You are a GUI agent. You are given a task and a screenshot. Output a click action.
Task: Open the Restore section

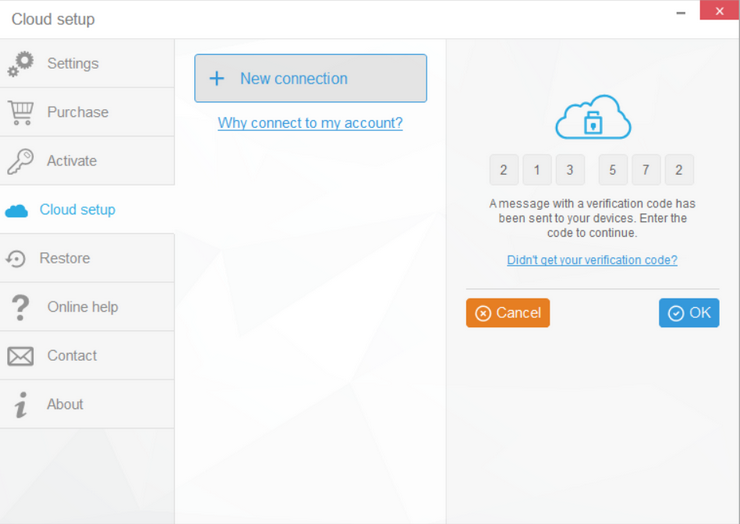87,258
